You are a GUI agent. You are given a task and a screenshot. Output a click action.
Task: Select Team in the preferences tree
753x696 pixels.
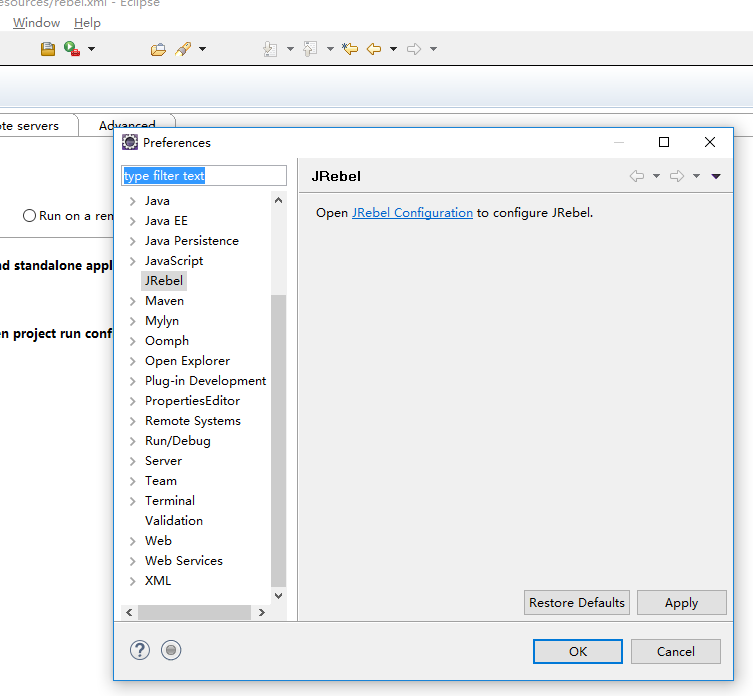click(161, 481)
